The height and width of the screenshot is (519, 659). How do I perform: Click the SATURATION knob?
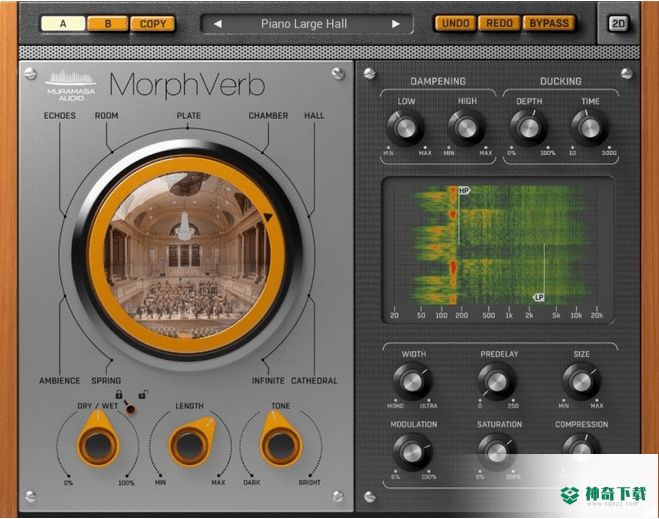click(x=497, y=452)
